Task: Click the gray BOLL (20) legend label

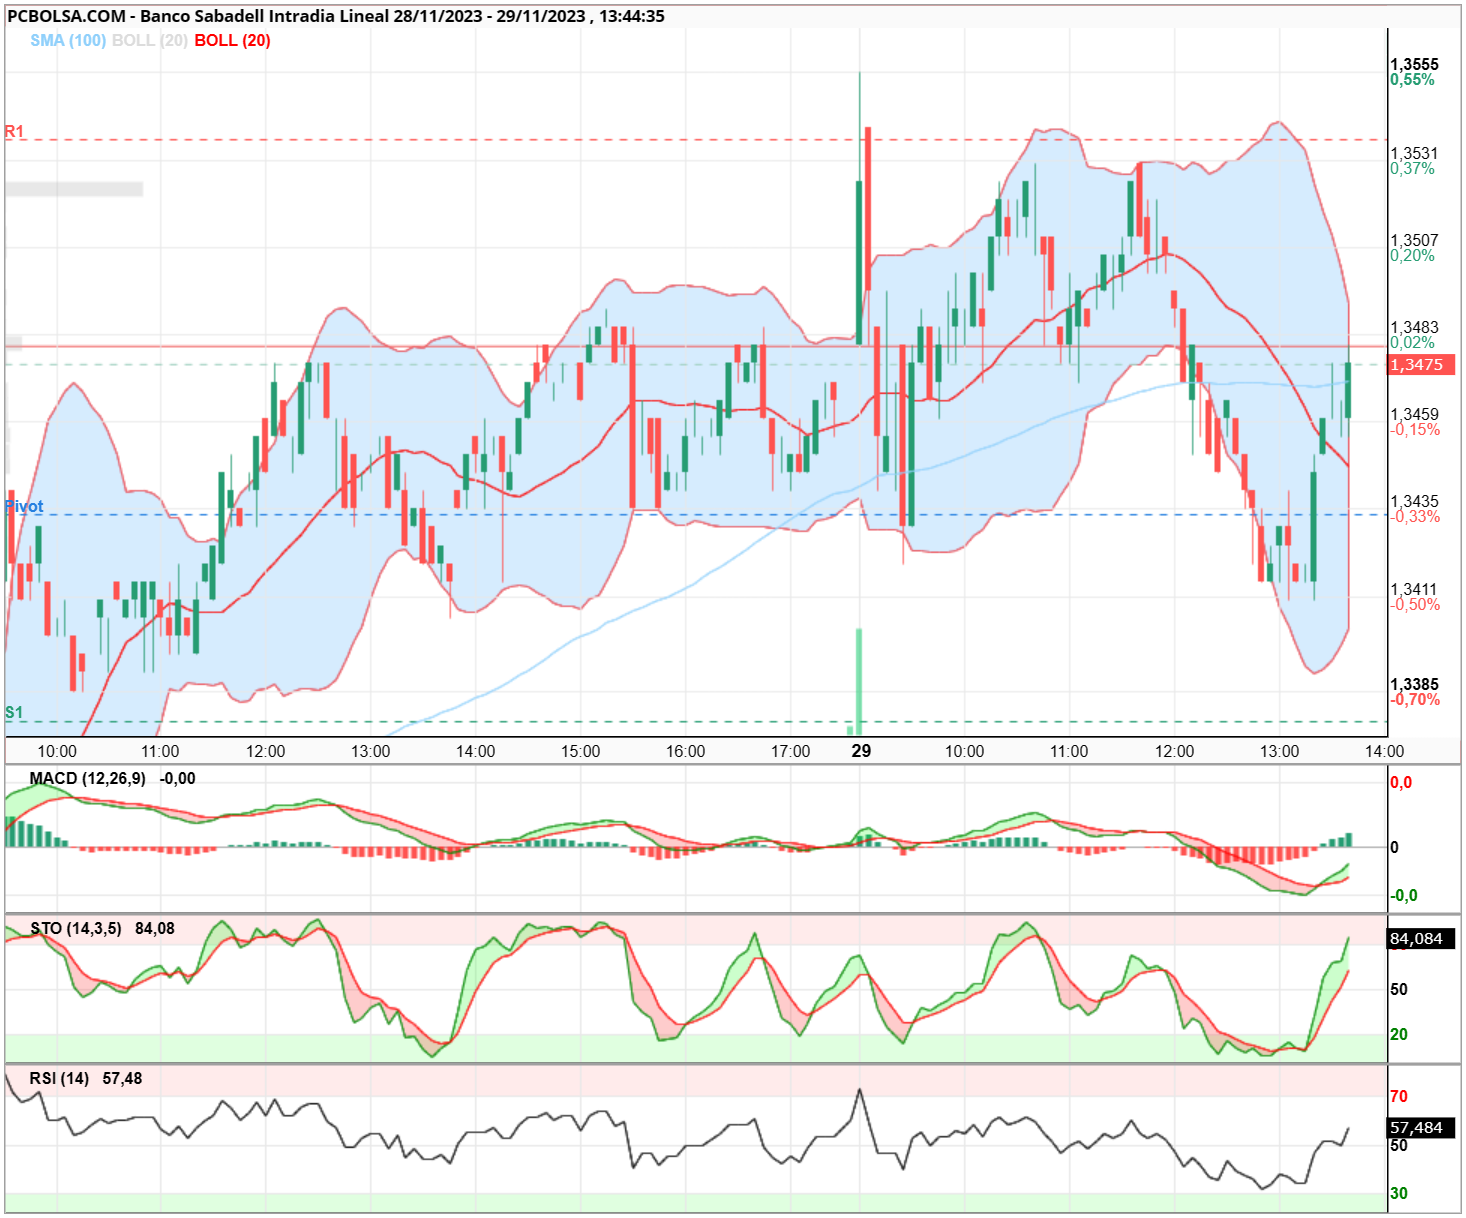Action: coord(150,40)
